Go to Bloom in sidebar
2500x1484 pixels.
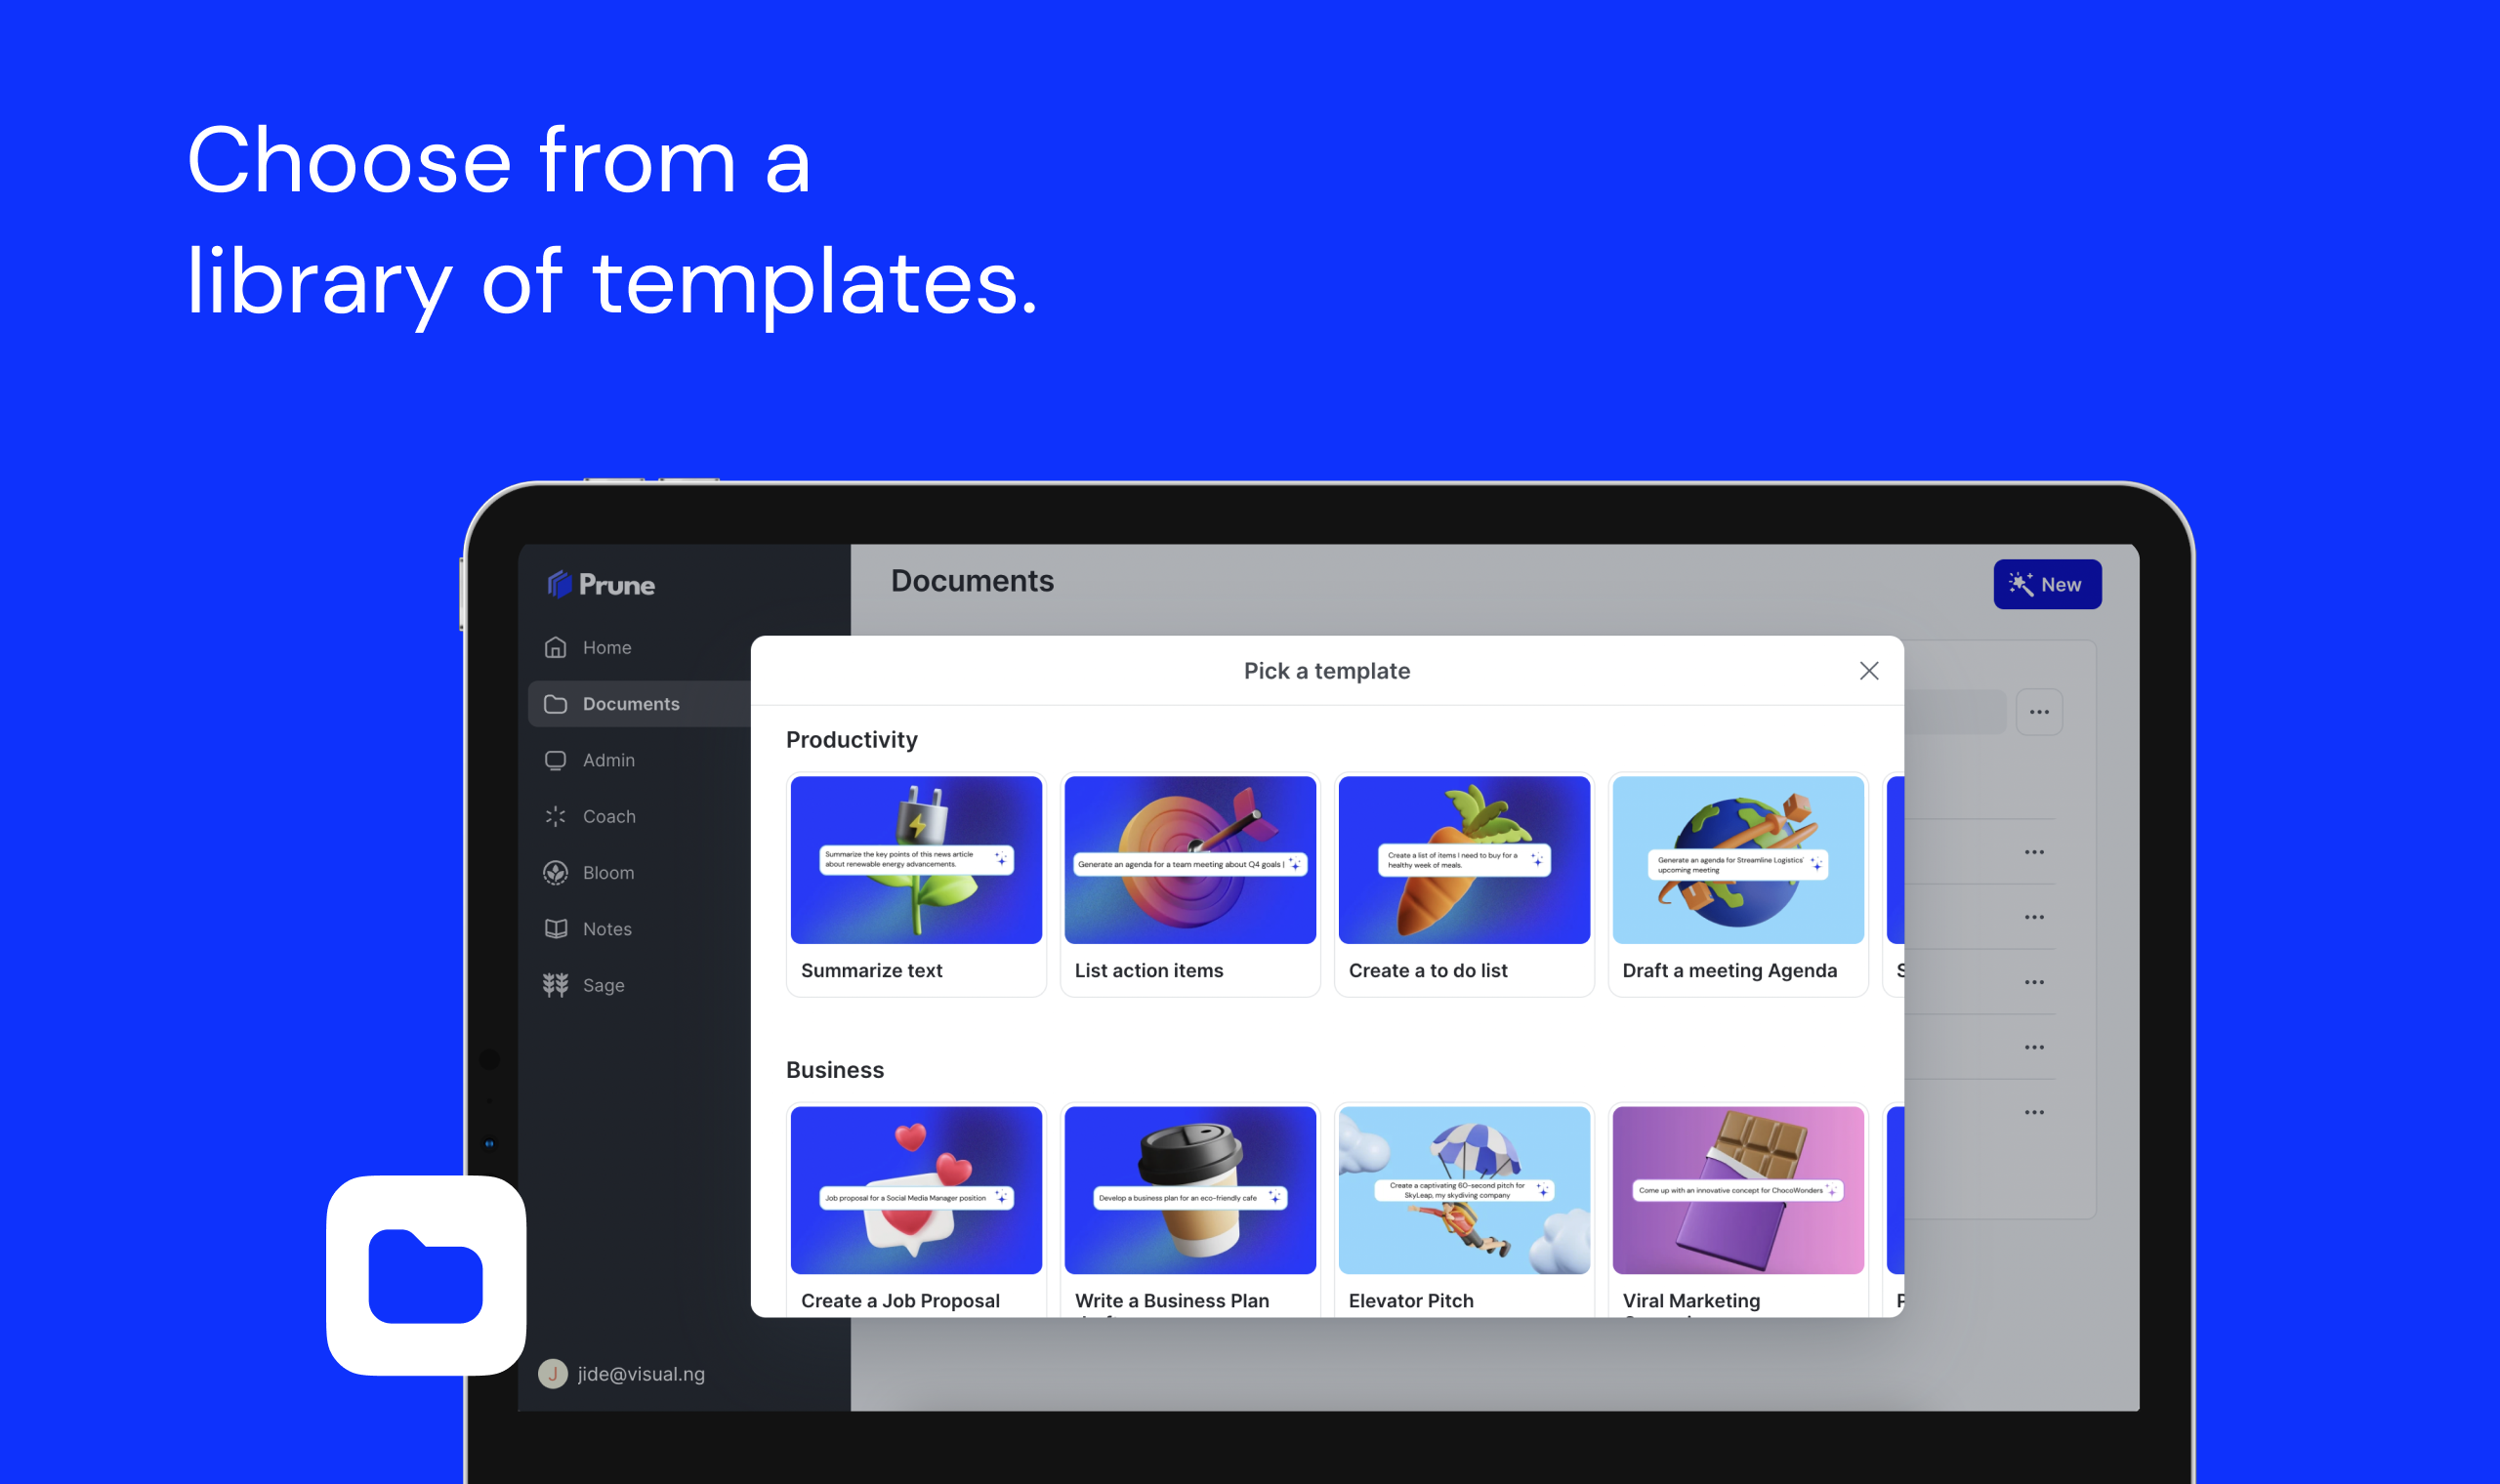point(608,873)
